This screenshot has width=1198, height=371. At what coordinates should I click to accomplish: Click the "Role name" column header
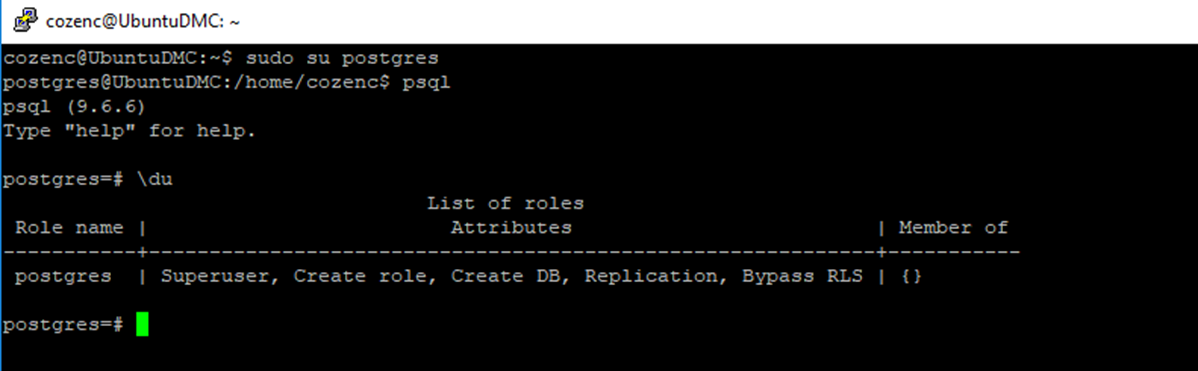coord(69,227)
